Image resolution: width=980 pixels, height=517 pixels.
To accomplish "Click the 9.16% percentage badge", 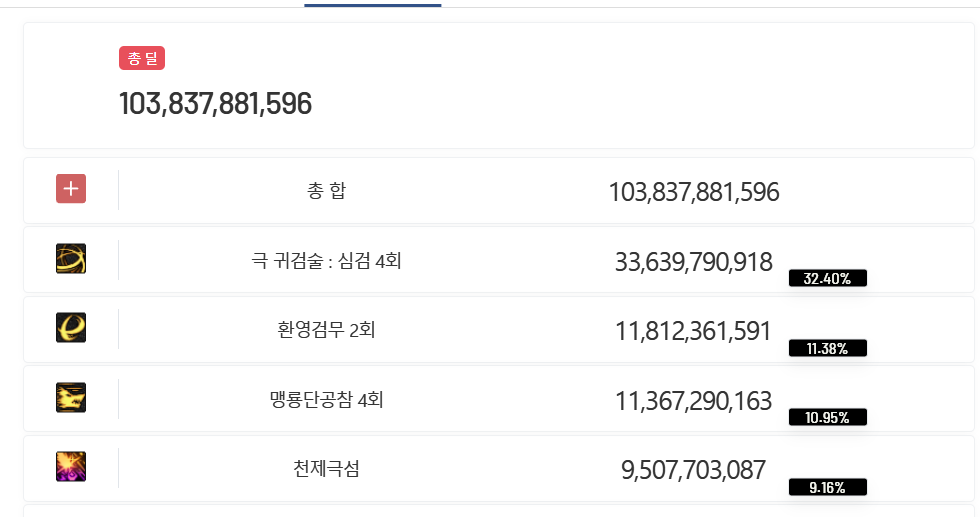I will coord(828,487).
